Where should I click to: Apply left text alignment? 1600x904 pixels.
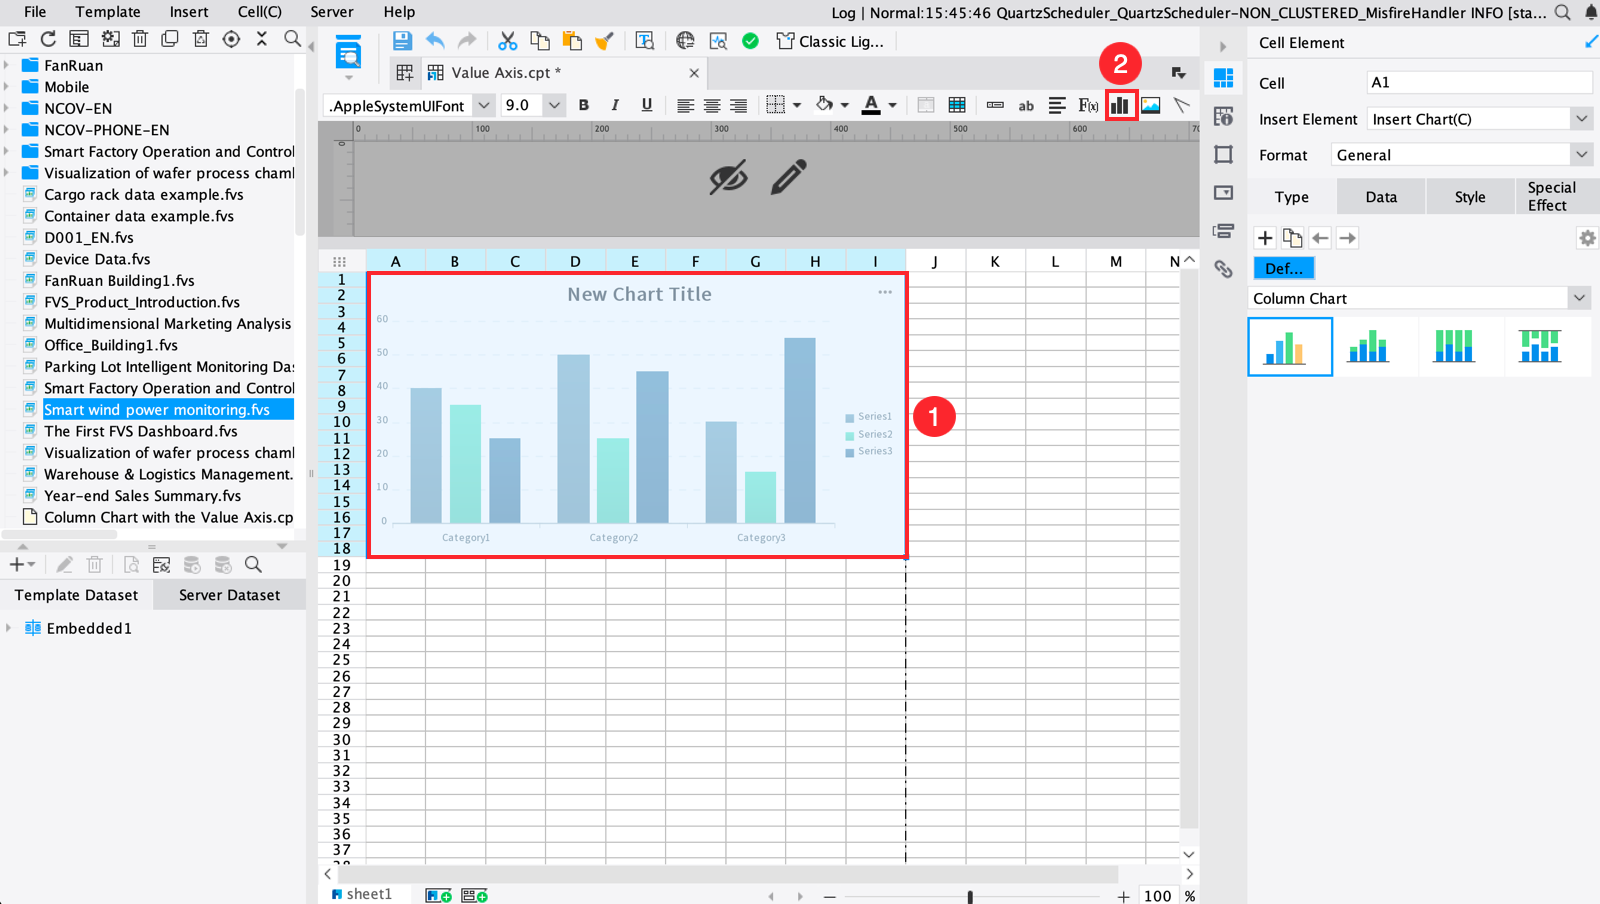685,105
